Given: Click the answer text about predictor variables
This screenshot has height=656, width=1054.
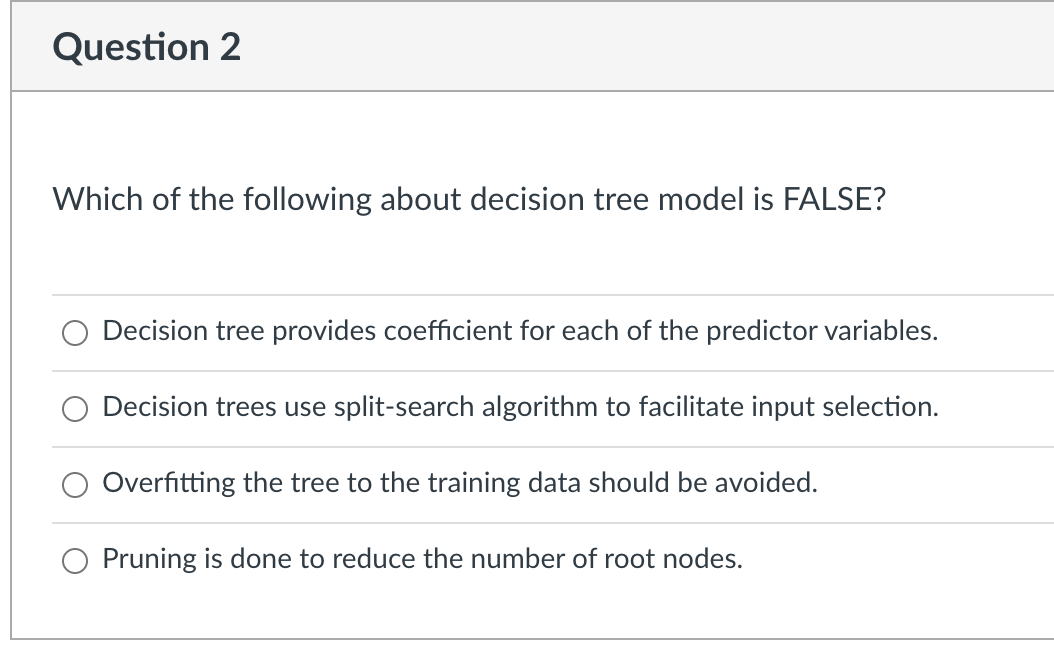Looking at the screenshot, I should click(519, 332).
